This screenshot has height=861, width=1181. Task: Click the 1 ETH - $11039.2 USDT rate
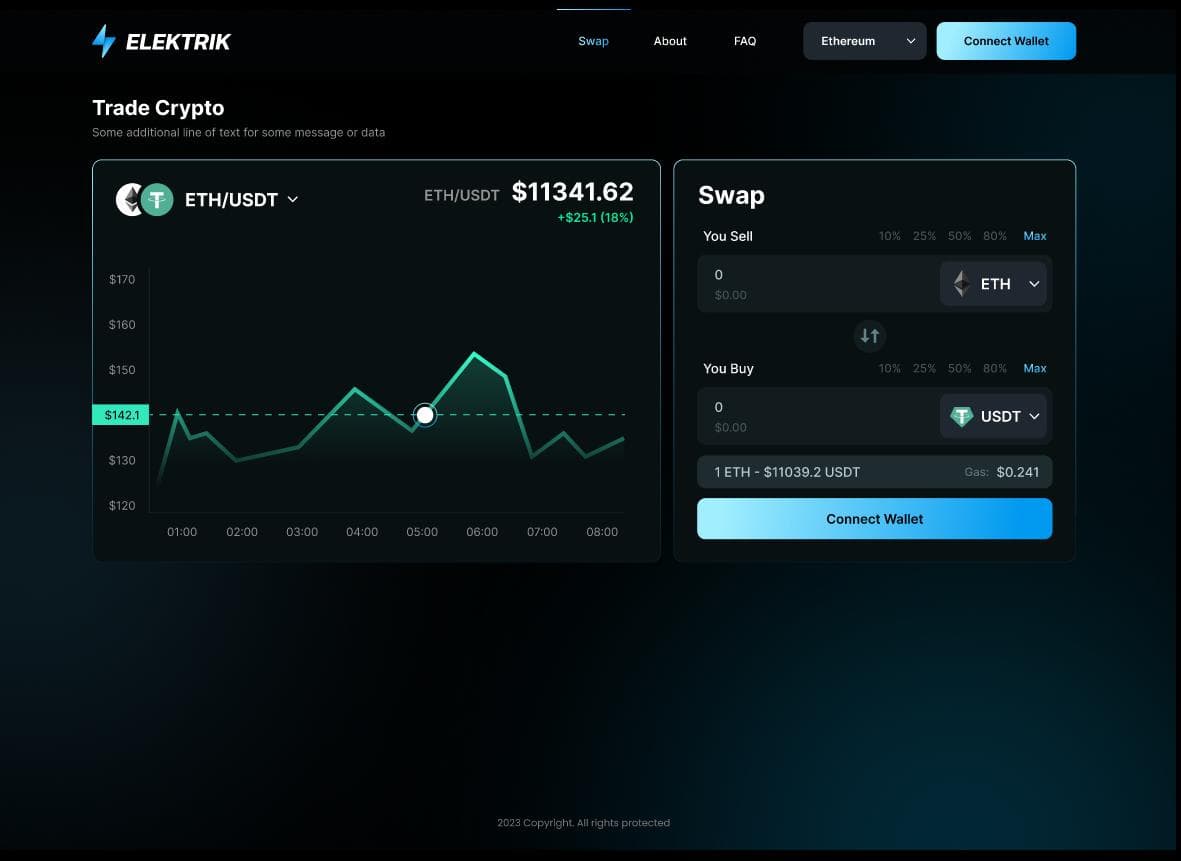pyautogui.click(x=787, y=472)
